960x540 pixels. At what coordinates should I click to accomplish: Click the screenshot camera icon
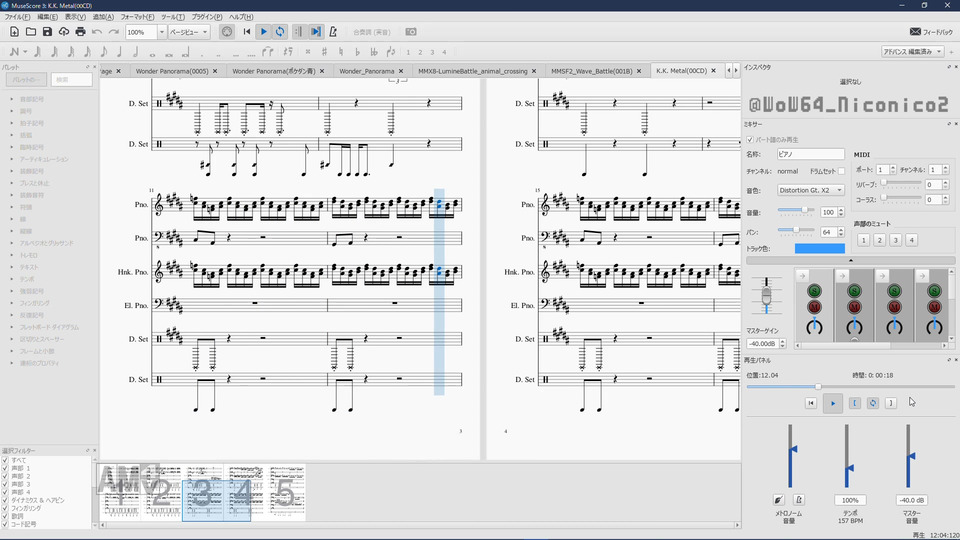coord(411,32)
